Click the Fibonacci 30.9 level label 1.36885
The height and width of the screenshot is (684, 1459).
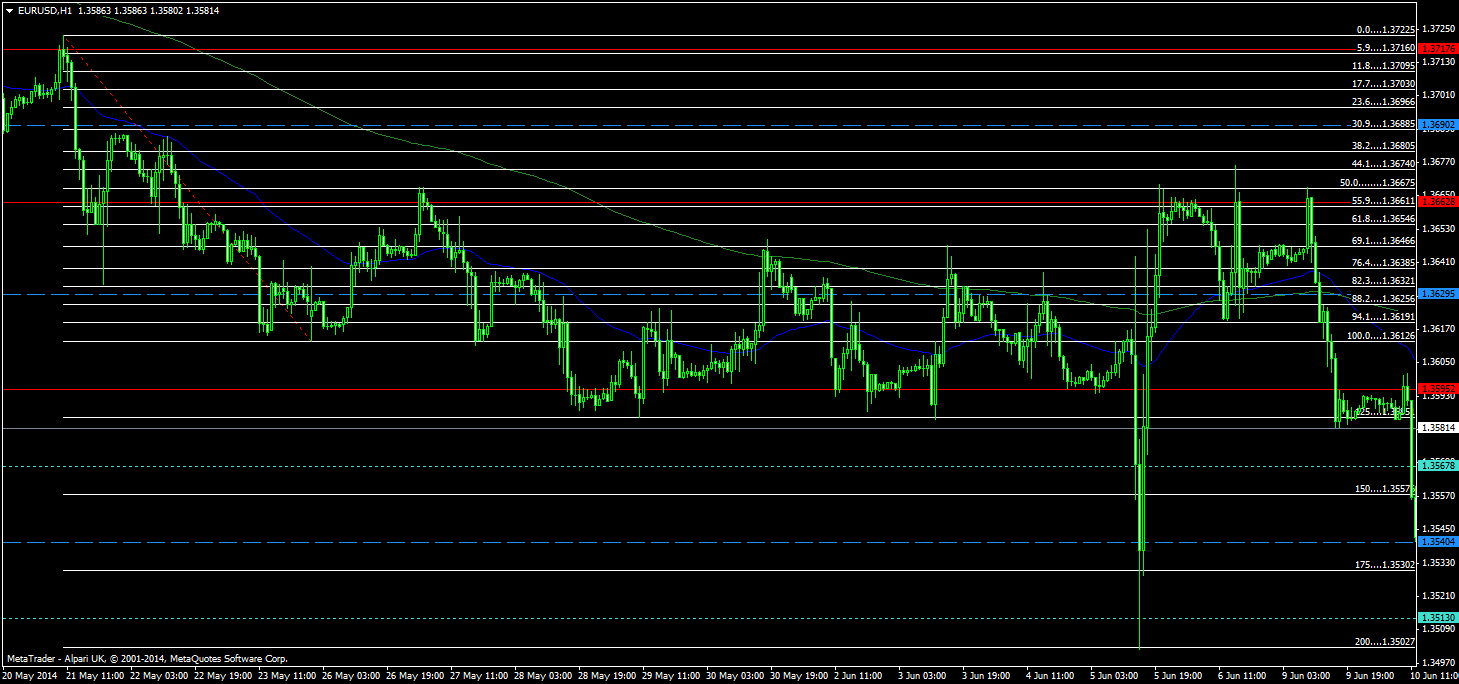[1383, 124]
